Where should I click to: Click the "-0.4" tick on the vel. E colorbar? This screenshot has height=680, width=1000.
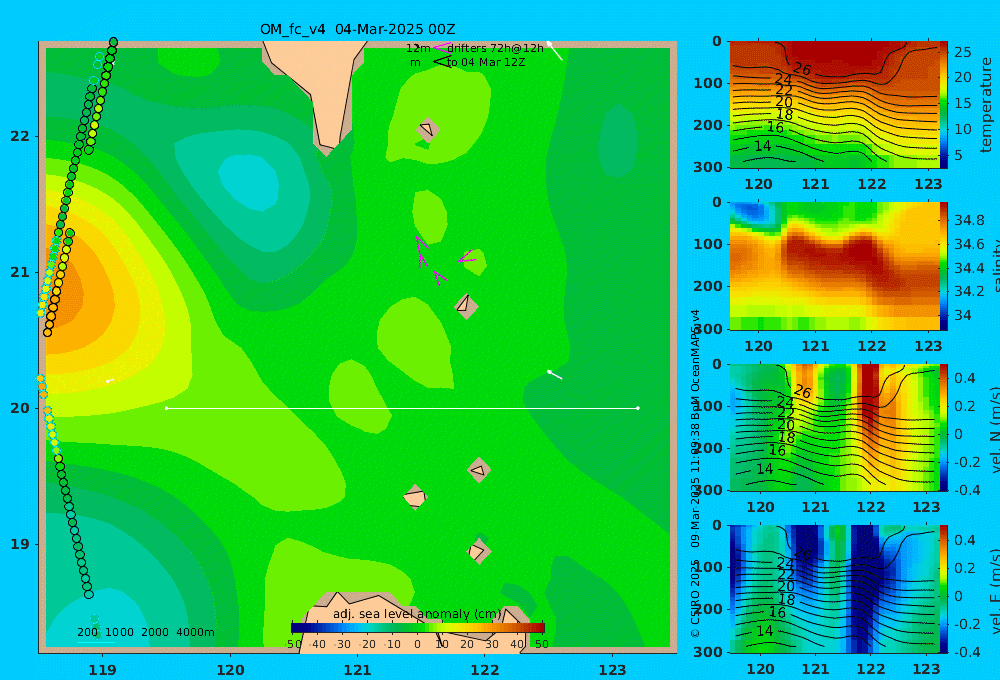click(x=966, y=652)
